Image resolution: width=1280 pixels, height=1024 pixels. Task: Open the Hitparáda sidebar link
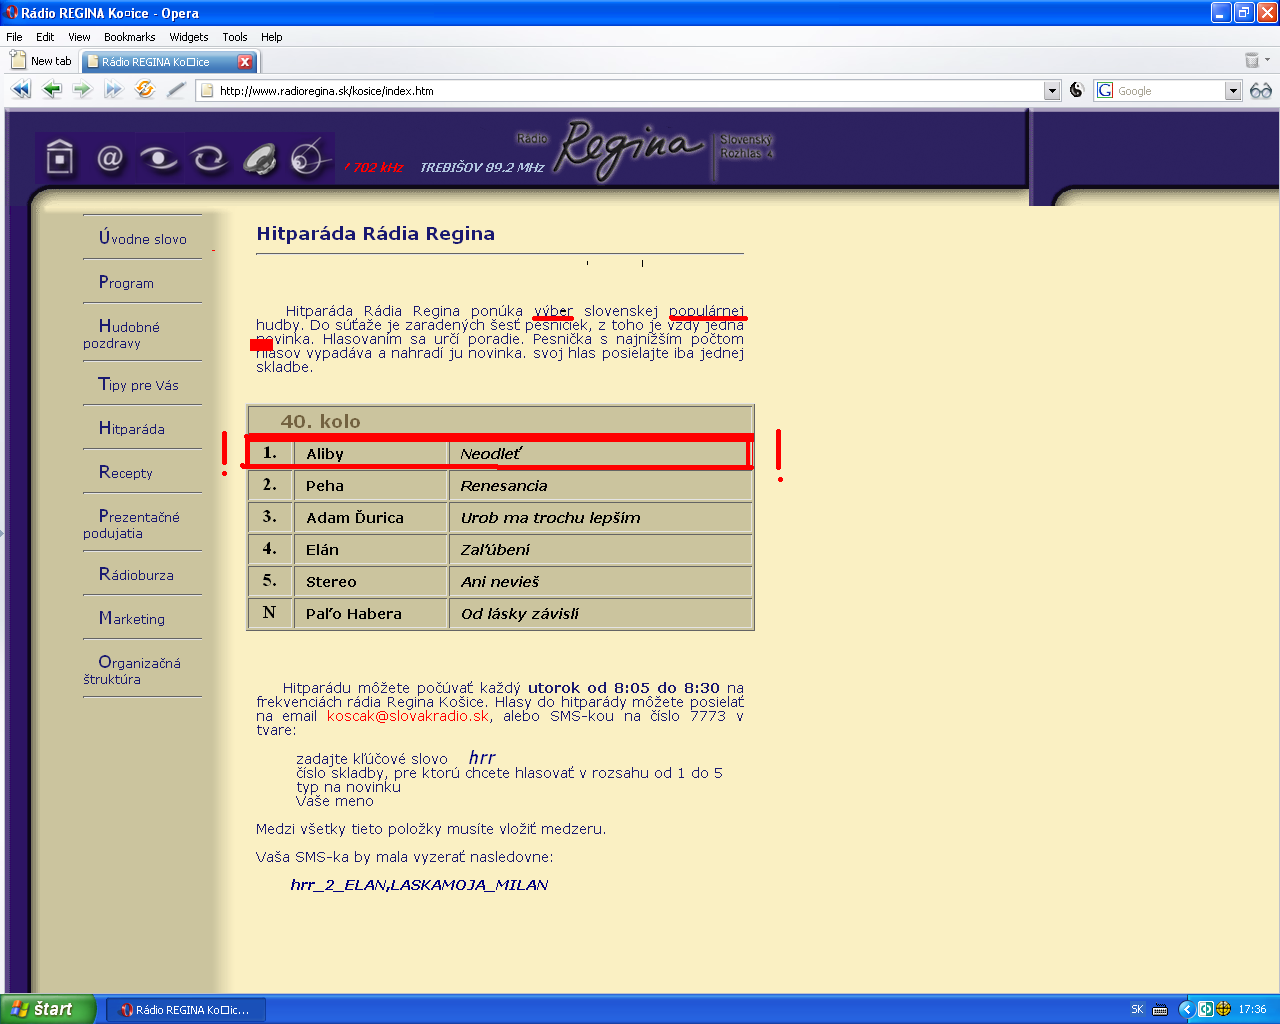131,429
